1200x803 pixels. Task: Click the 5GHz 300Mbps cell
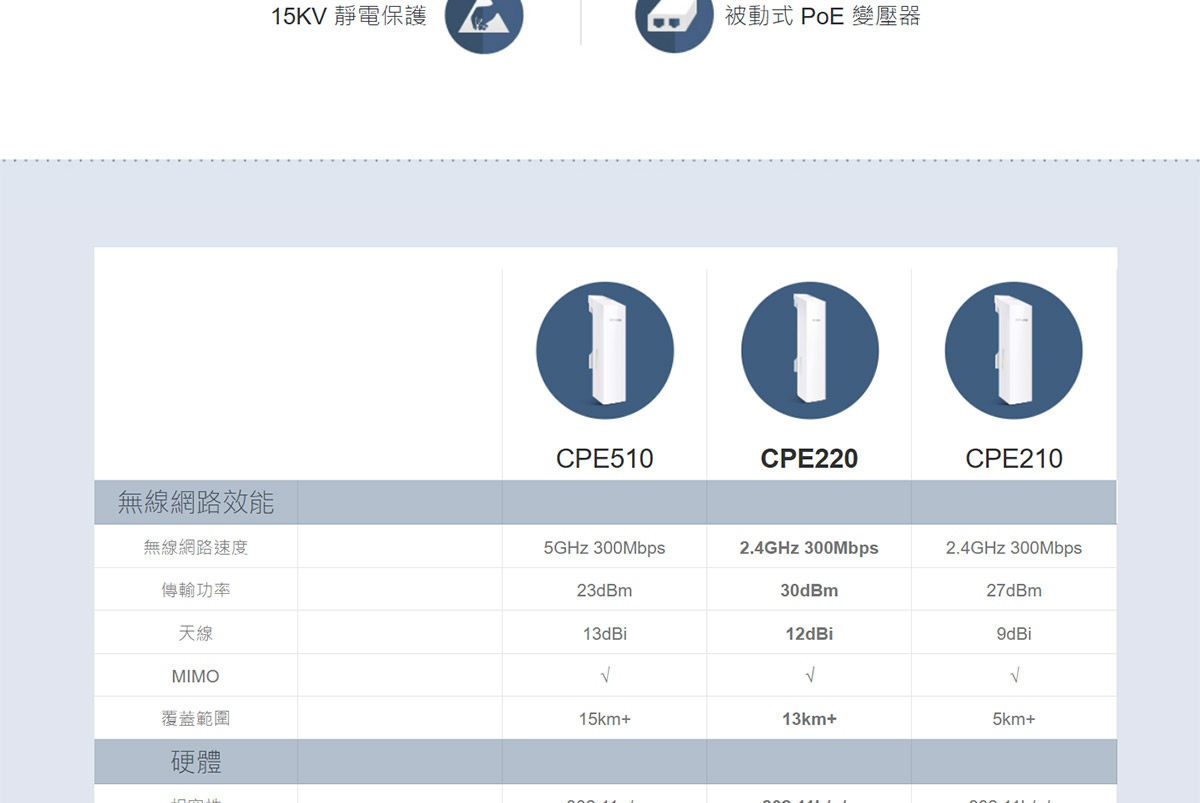coord(605,548)
